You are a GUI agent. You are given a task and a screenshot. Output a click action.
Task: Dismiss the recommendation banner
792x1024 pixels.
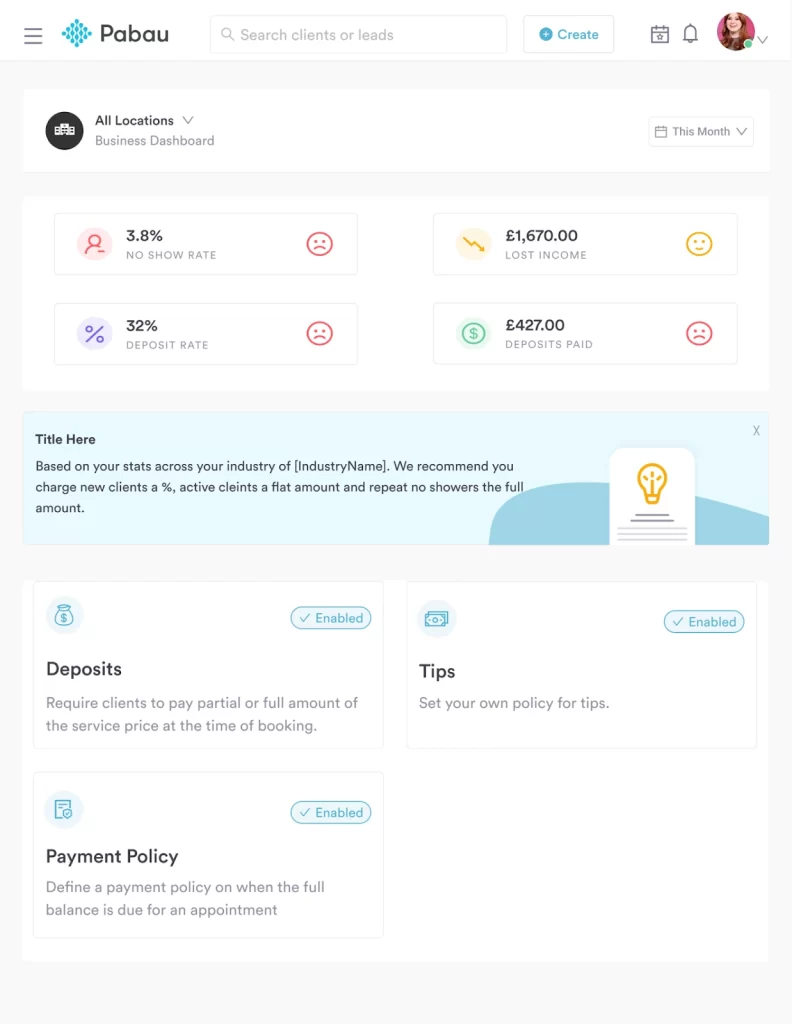point(756,431)
